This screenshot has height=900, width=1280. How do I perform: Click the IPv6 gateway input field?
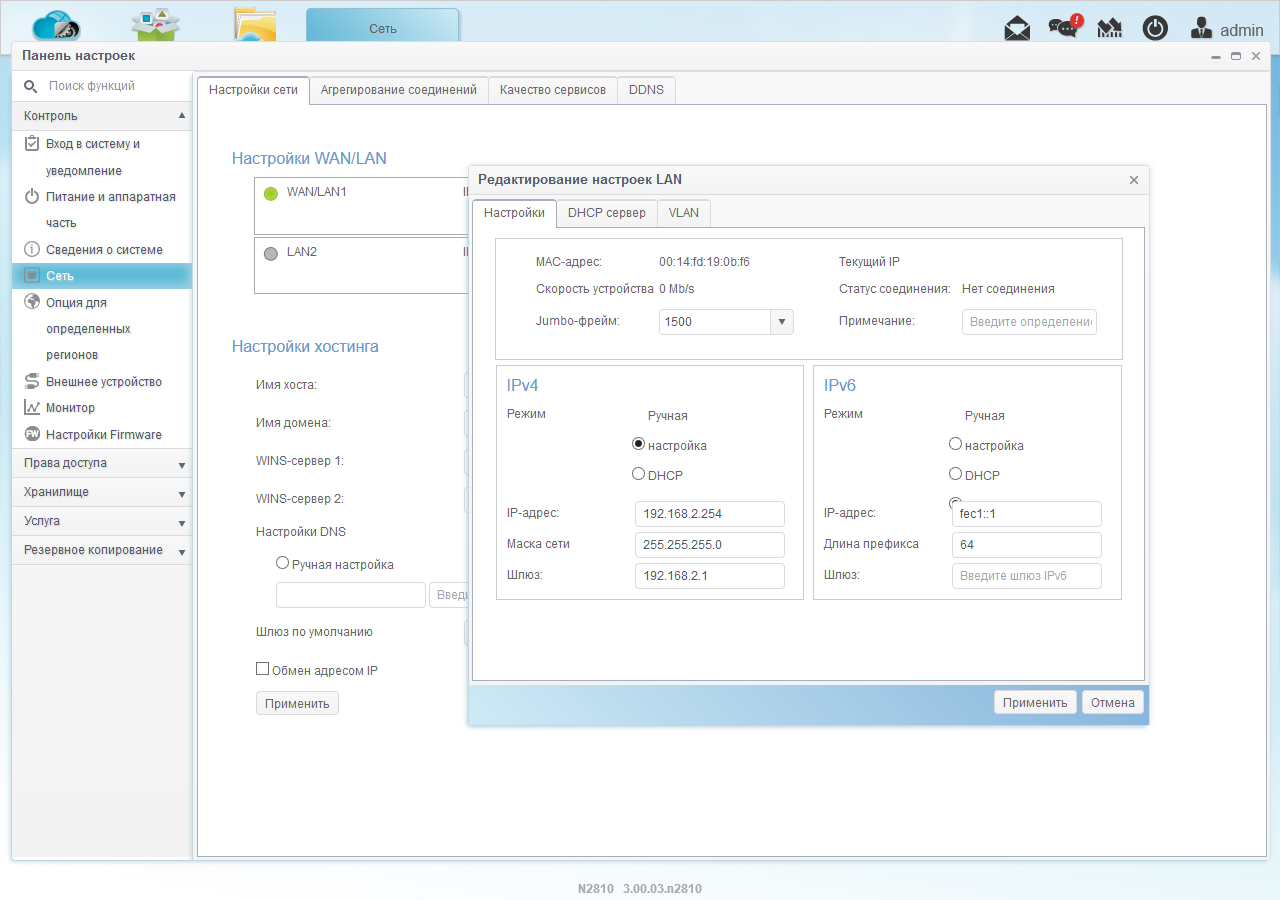[x=1027, y=576]
